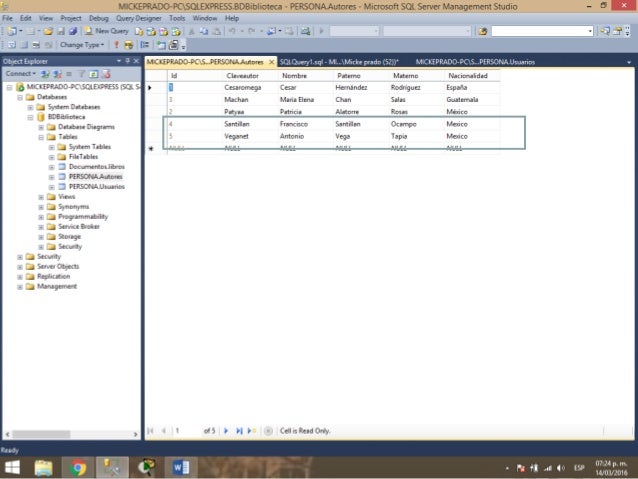
Task: Open Microsoft Word from the taskbar
Action: pos(181,467)
